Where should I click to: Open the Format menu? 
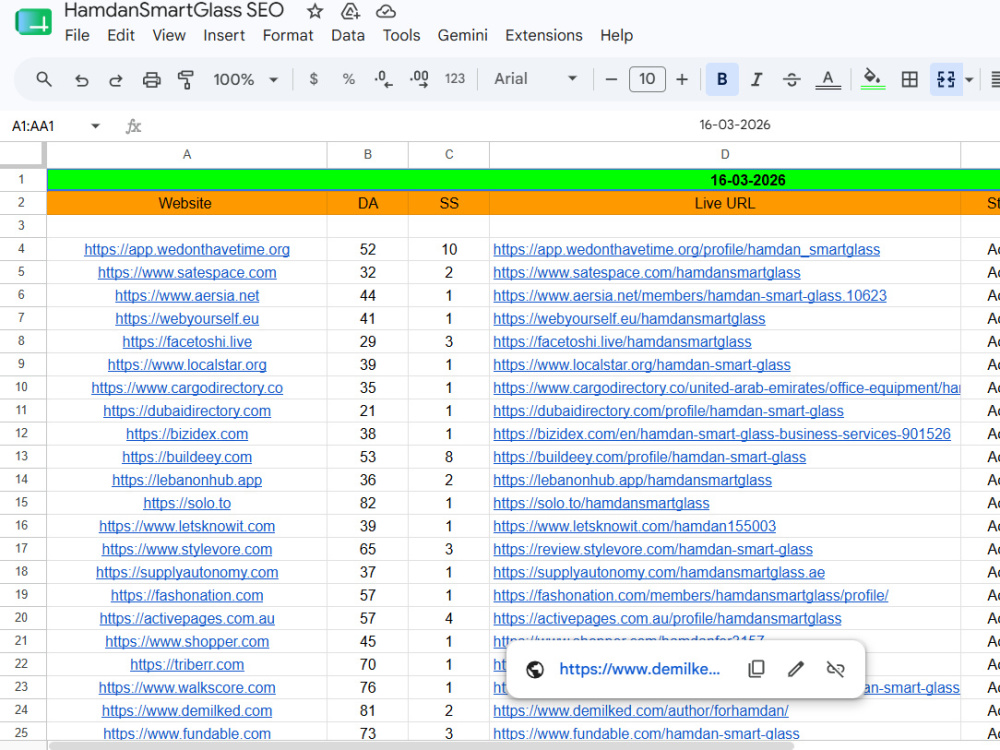tap(288, 35)
